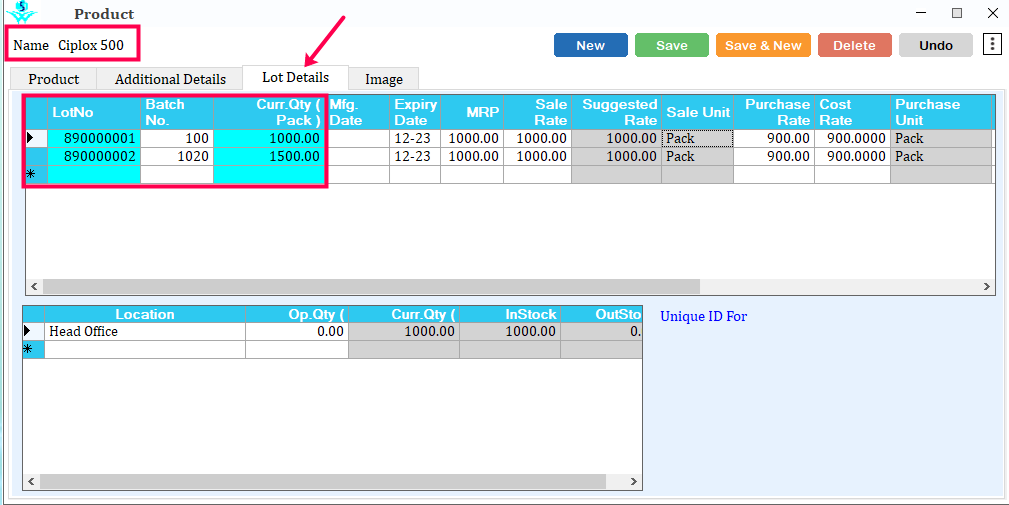Open Sale Unit Pack cell for lot 890000002
The height and width of the screenshot is (505, 1009).
point(697,156)
